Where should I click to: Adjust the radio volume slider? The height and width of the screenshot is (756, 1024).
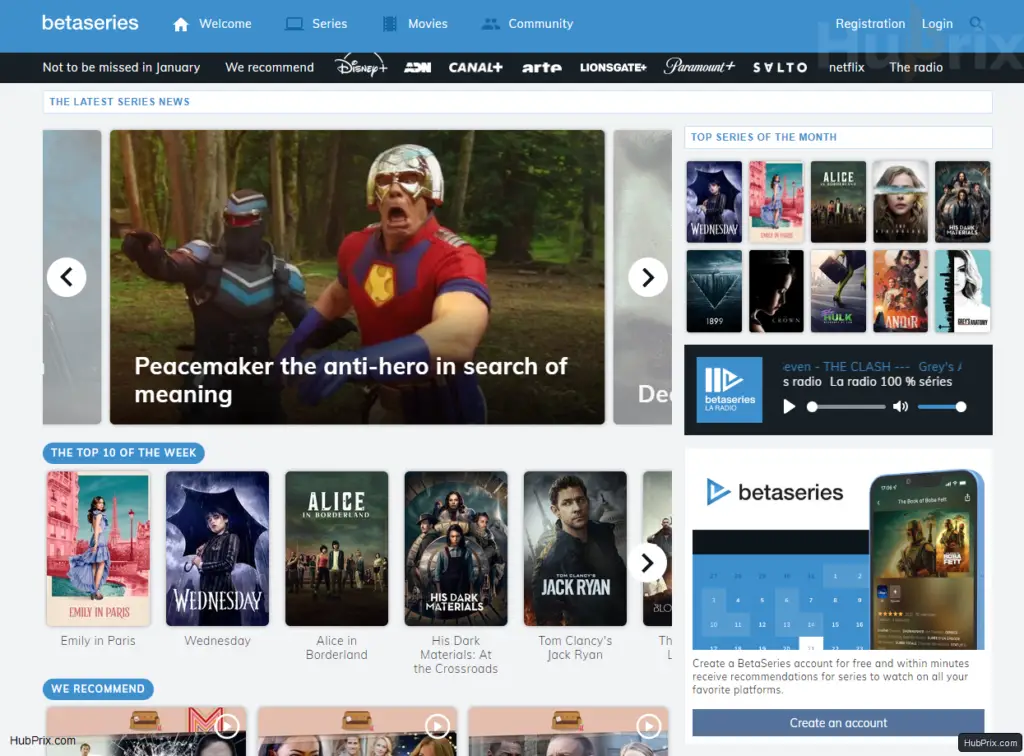[x=942, y=407]
